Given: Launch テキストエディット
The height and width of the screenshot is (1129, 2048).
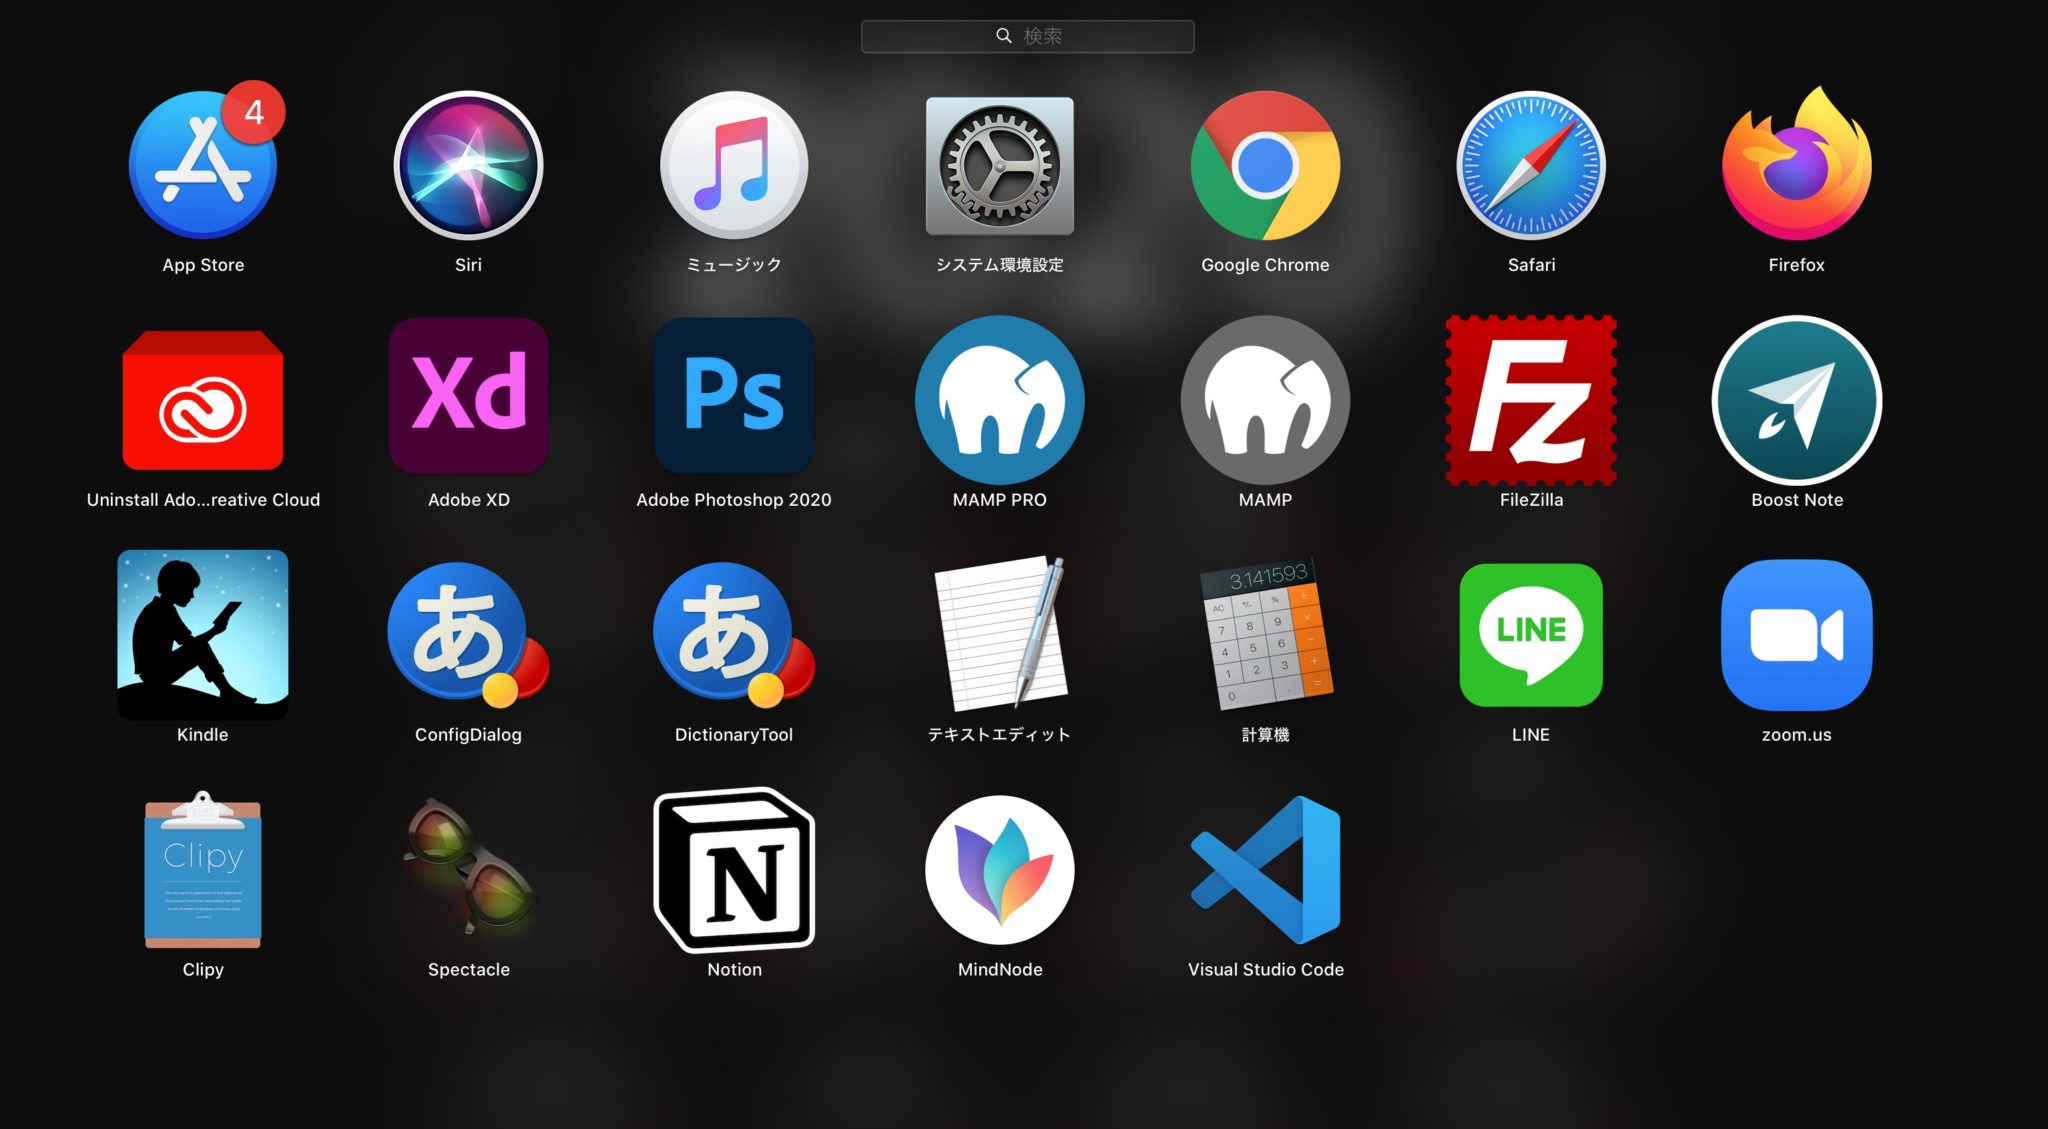Looking at the screenshot, I should [x=1000, y=633].
